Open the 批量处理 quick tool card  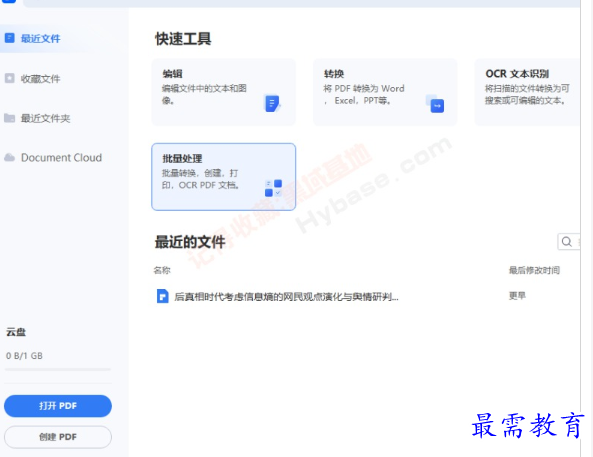click(224, 177)
